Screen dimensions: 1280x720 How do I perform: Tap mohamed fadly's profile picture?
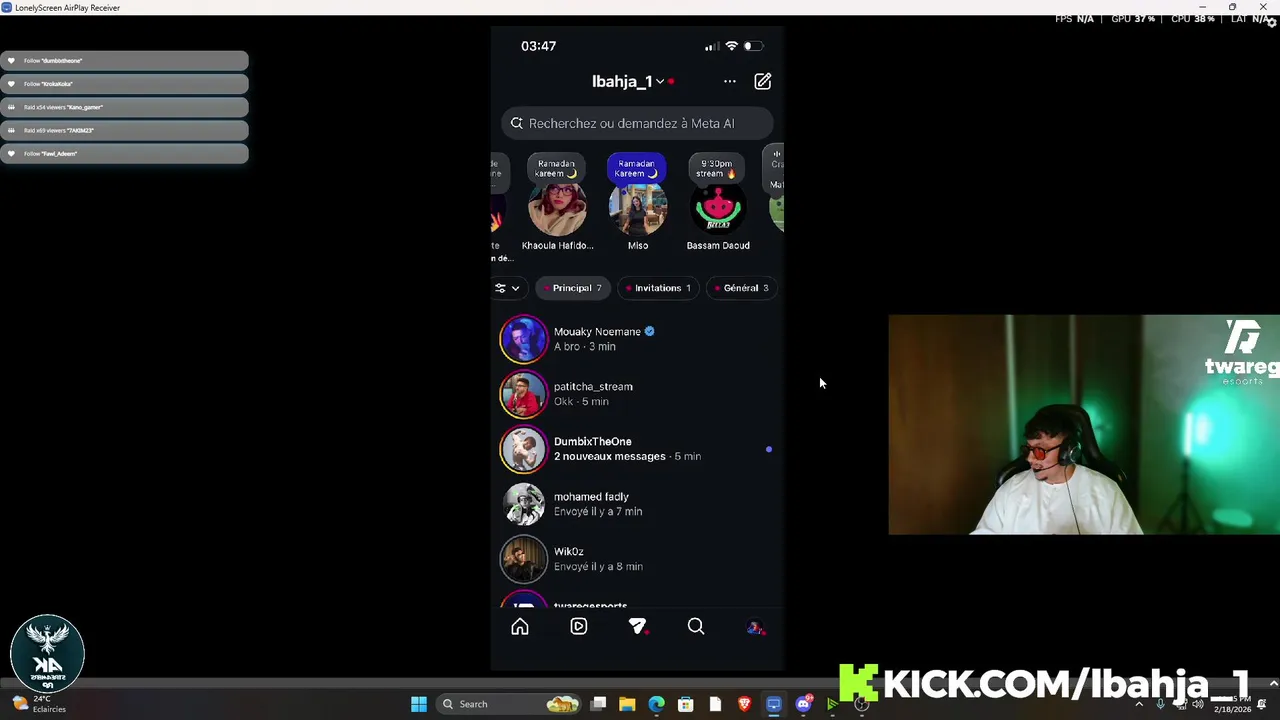(x=524, y=504)
